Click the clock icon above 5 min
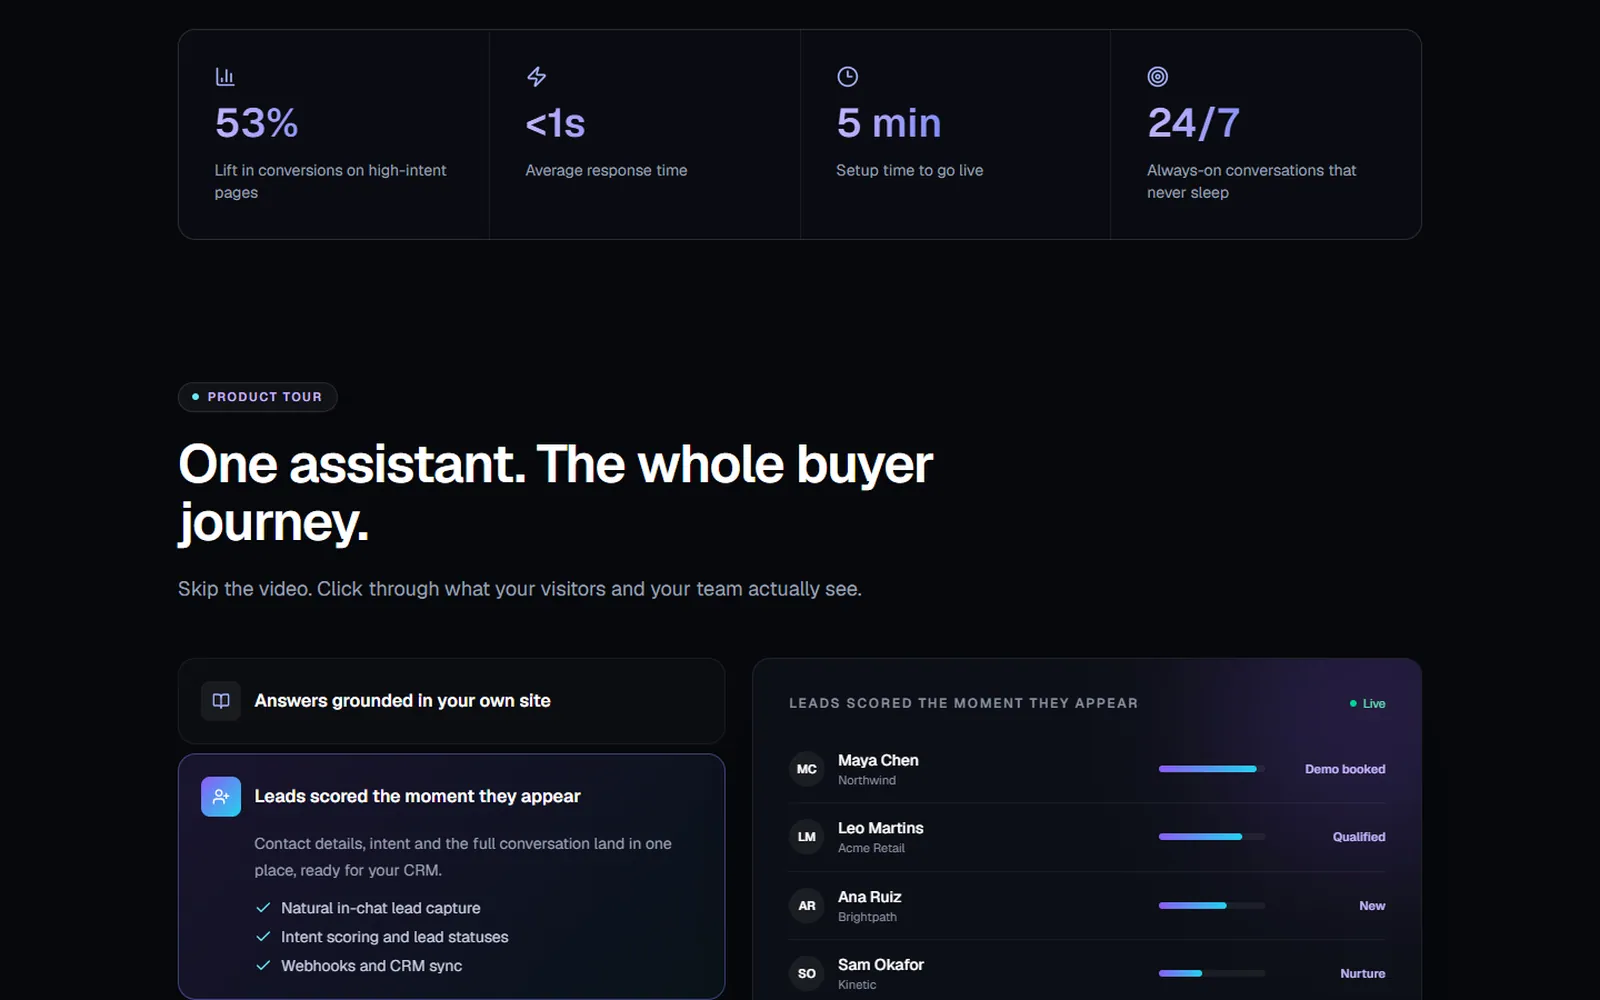 847,77
